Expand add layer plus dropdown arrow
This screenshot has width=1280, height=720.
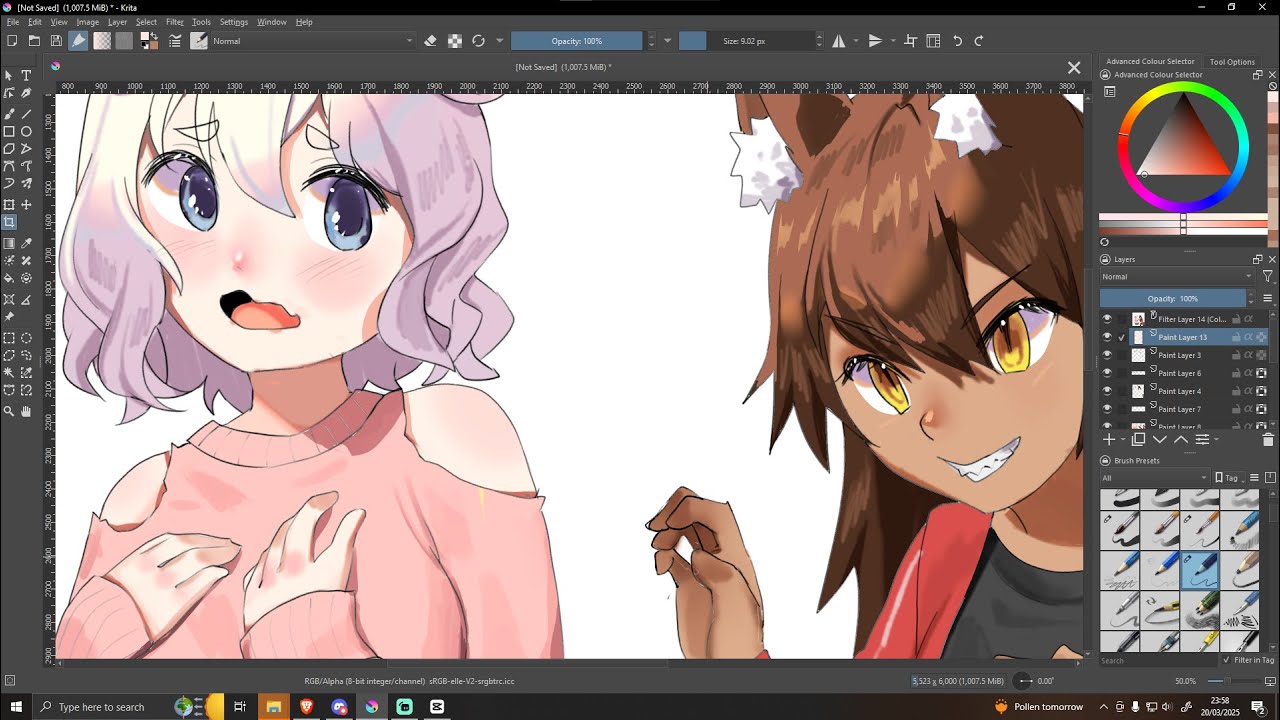[x=1121, y=440]
